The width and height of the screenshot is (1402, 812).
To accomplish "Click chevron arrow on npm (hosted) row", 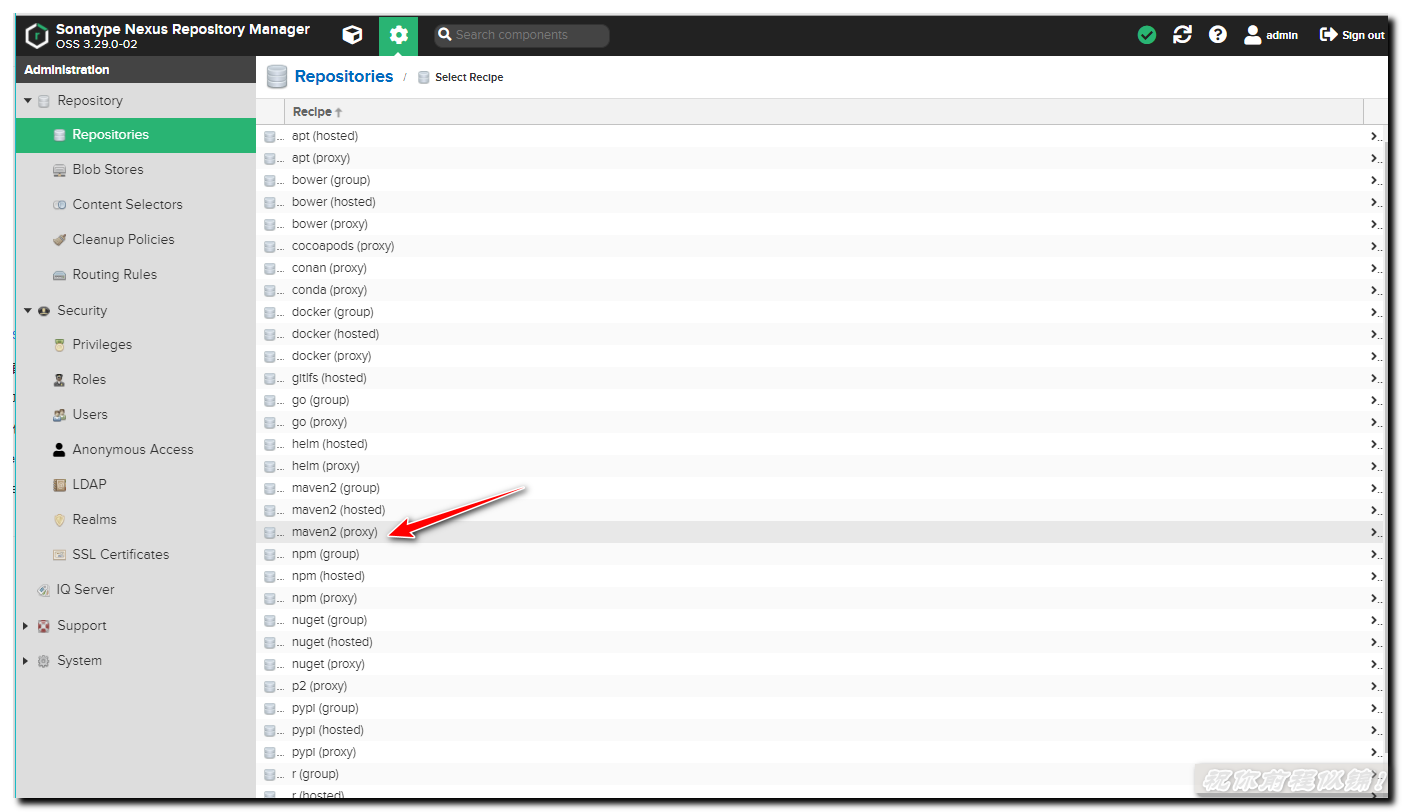I will point(1375,576).
